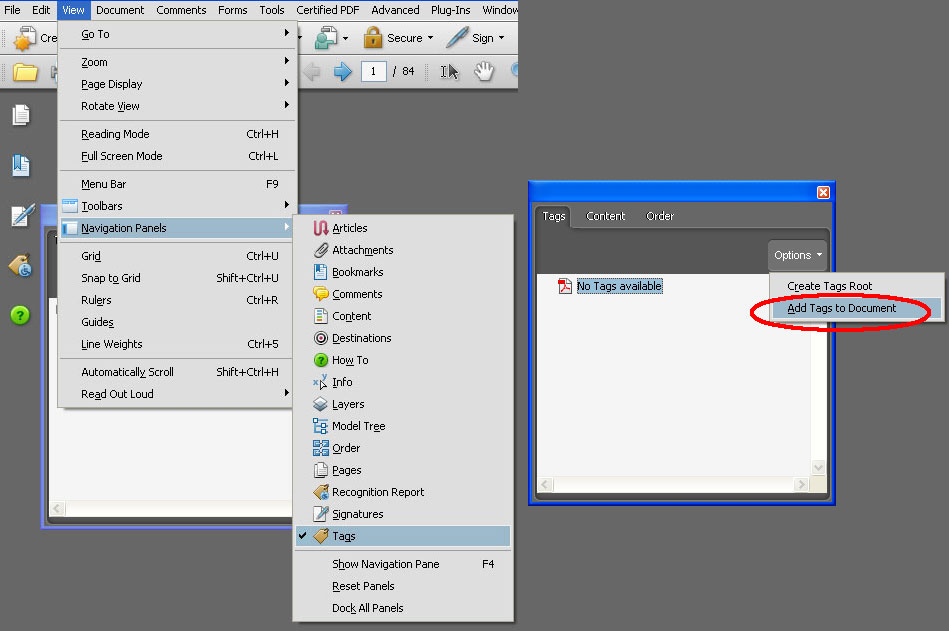949x631 pixels.
Task: Choose Pages navigation panel
Action: pos(402,470)
